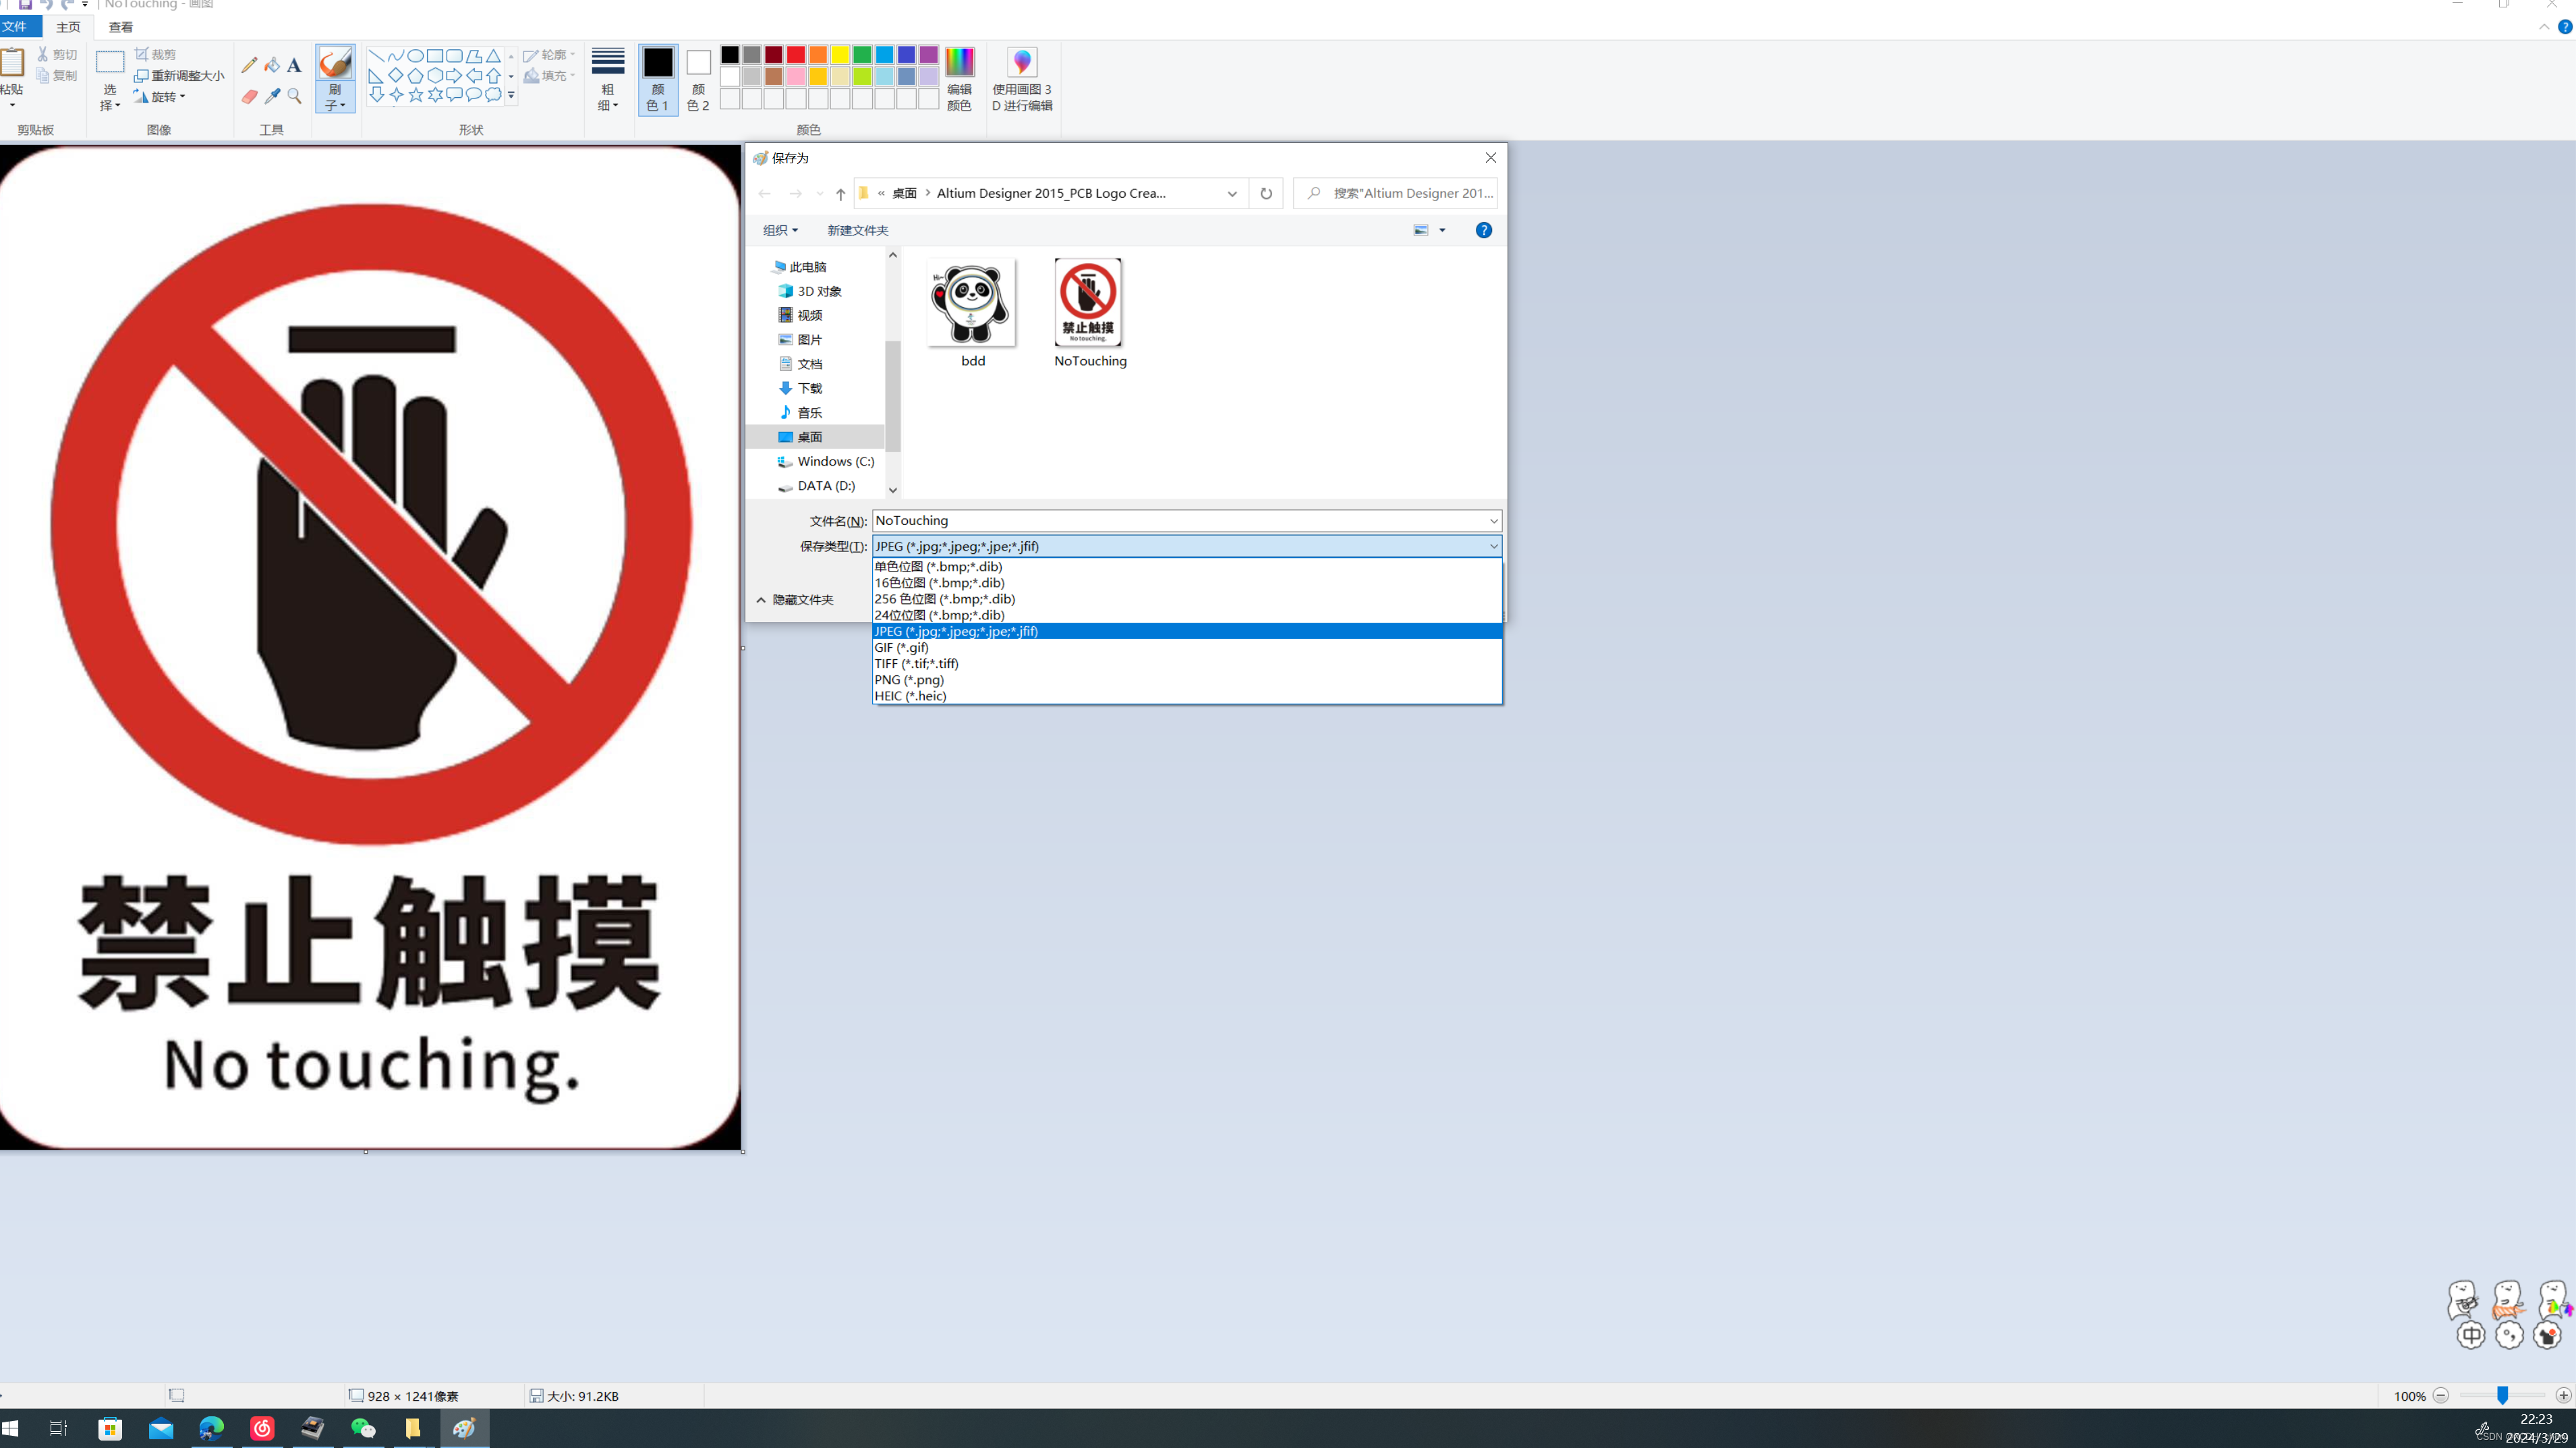
Task: Choose GIF (*.gif) file type
Action: pos(1187,647)
